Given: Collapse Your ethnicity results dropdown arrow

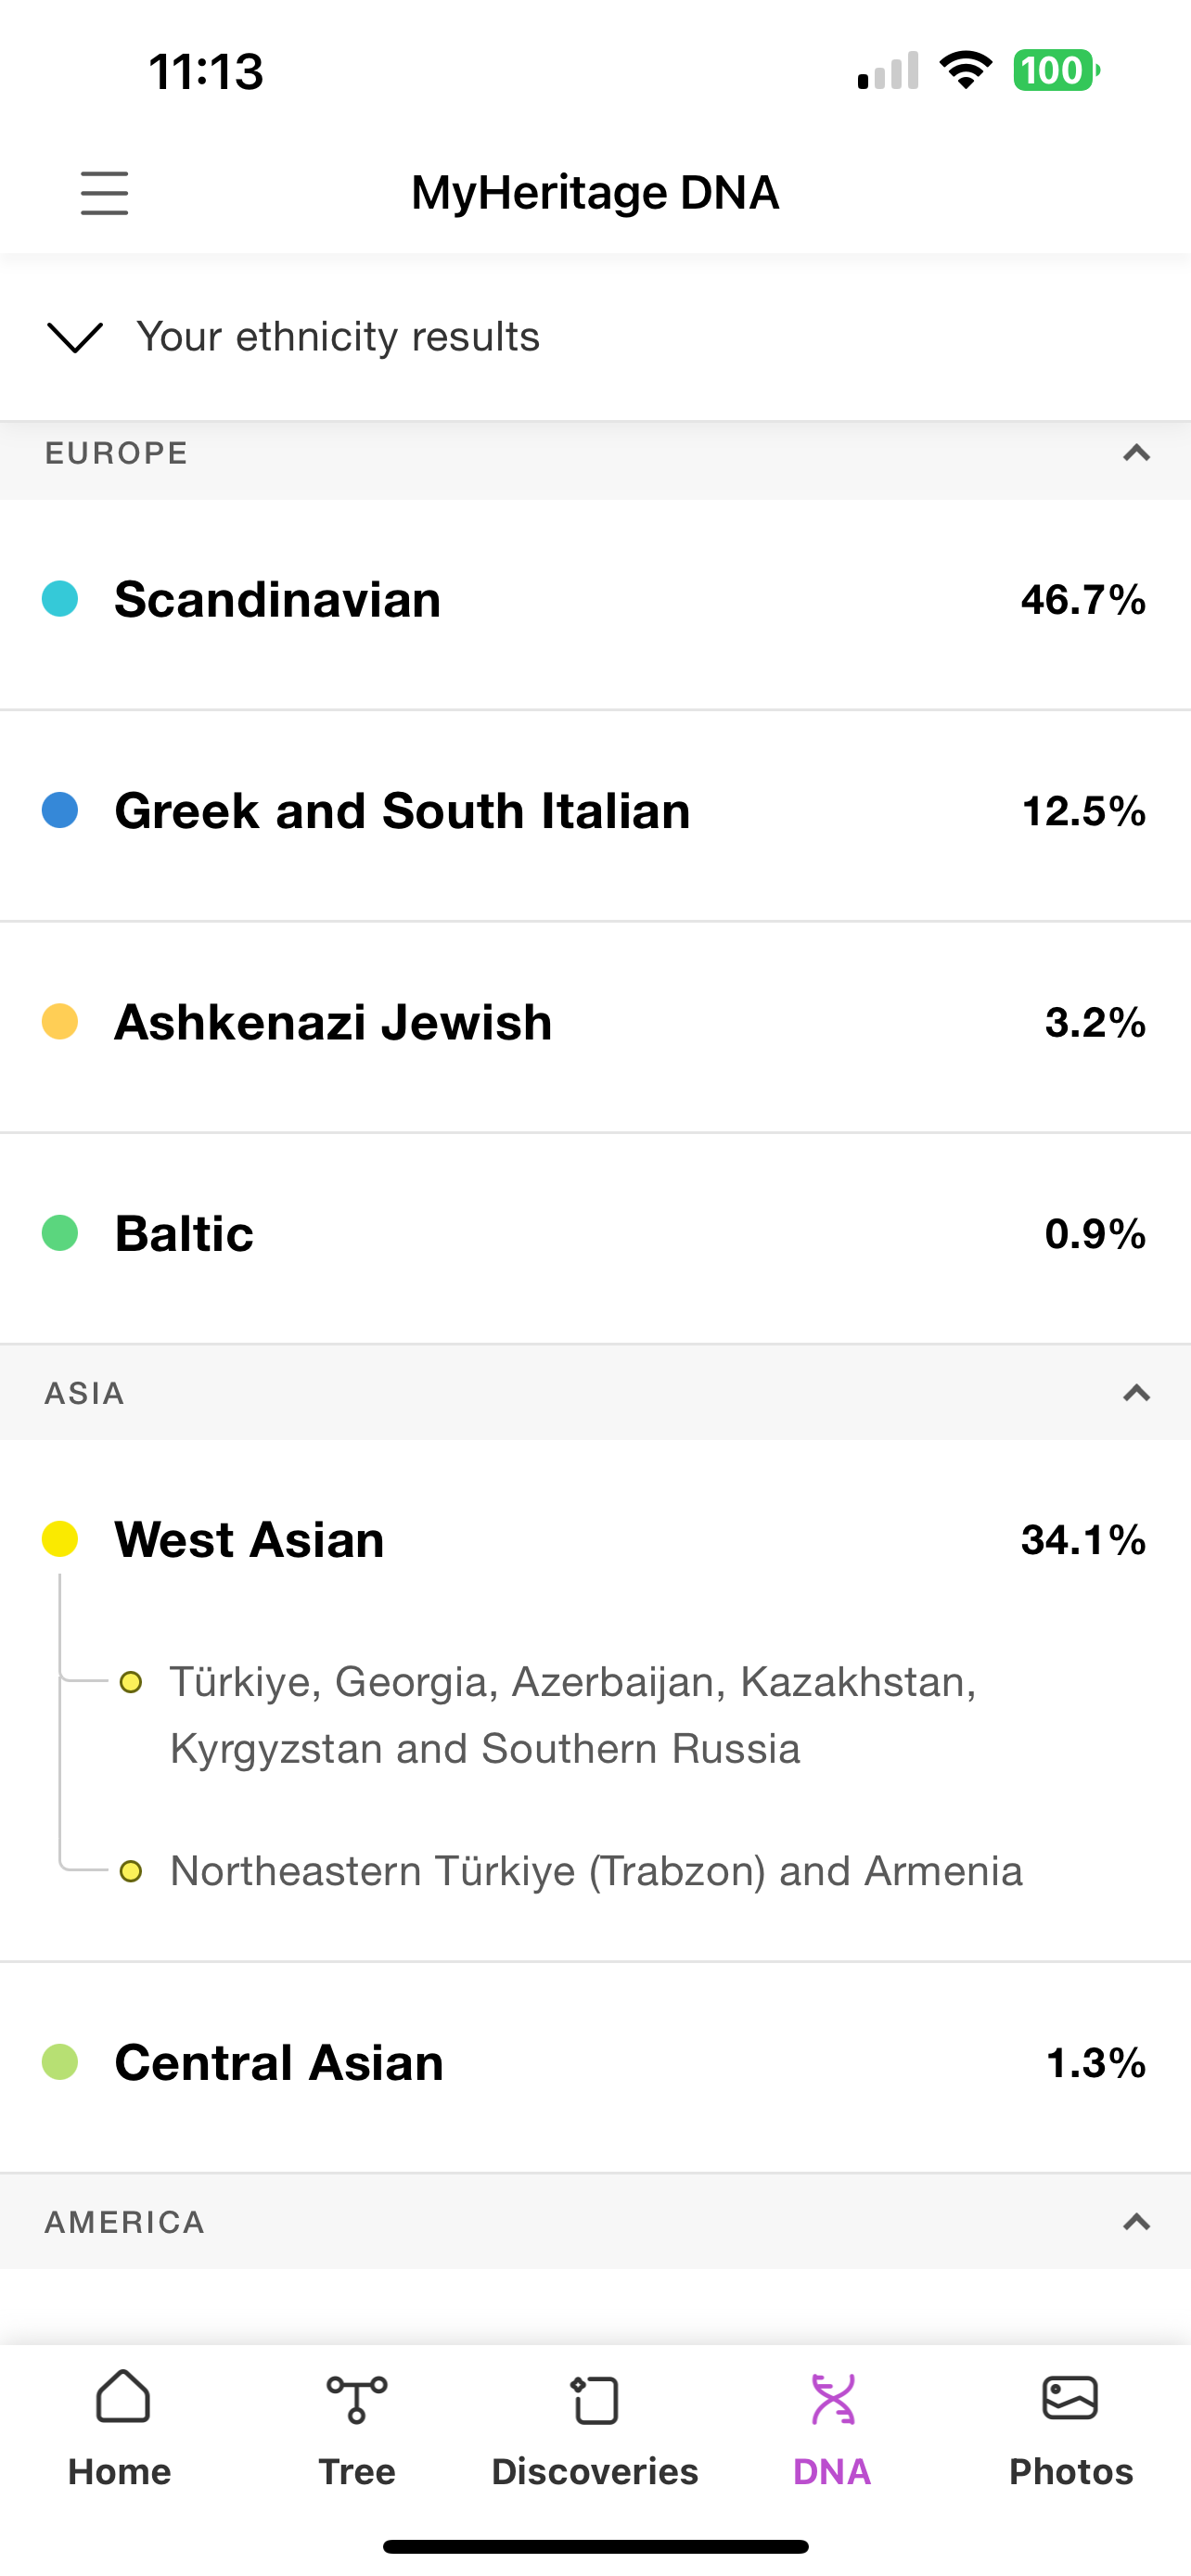Looking at the screenshot, I should click(x=75, y=337).
